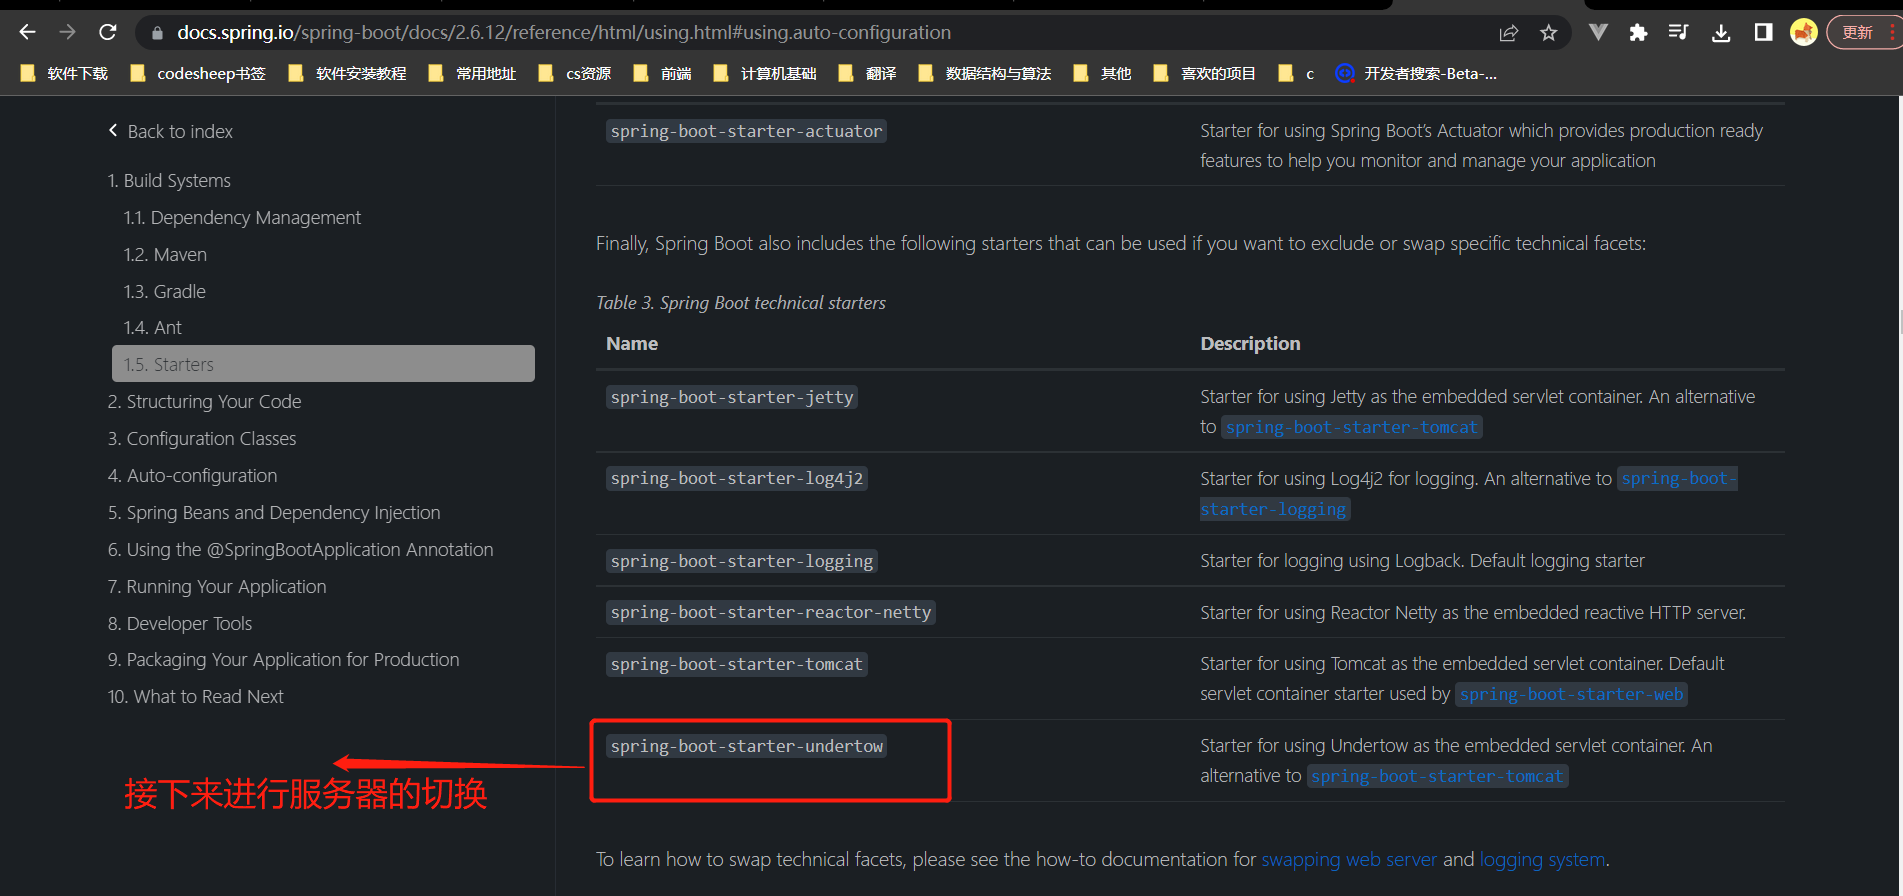Open 9. Packaging Your Application for Production
This screenshot has height=896, width=1903.
click(x=284, y=659)
